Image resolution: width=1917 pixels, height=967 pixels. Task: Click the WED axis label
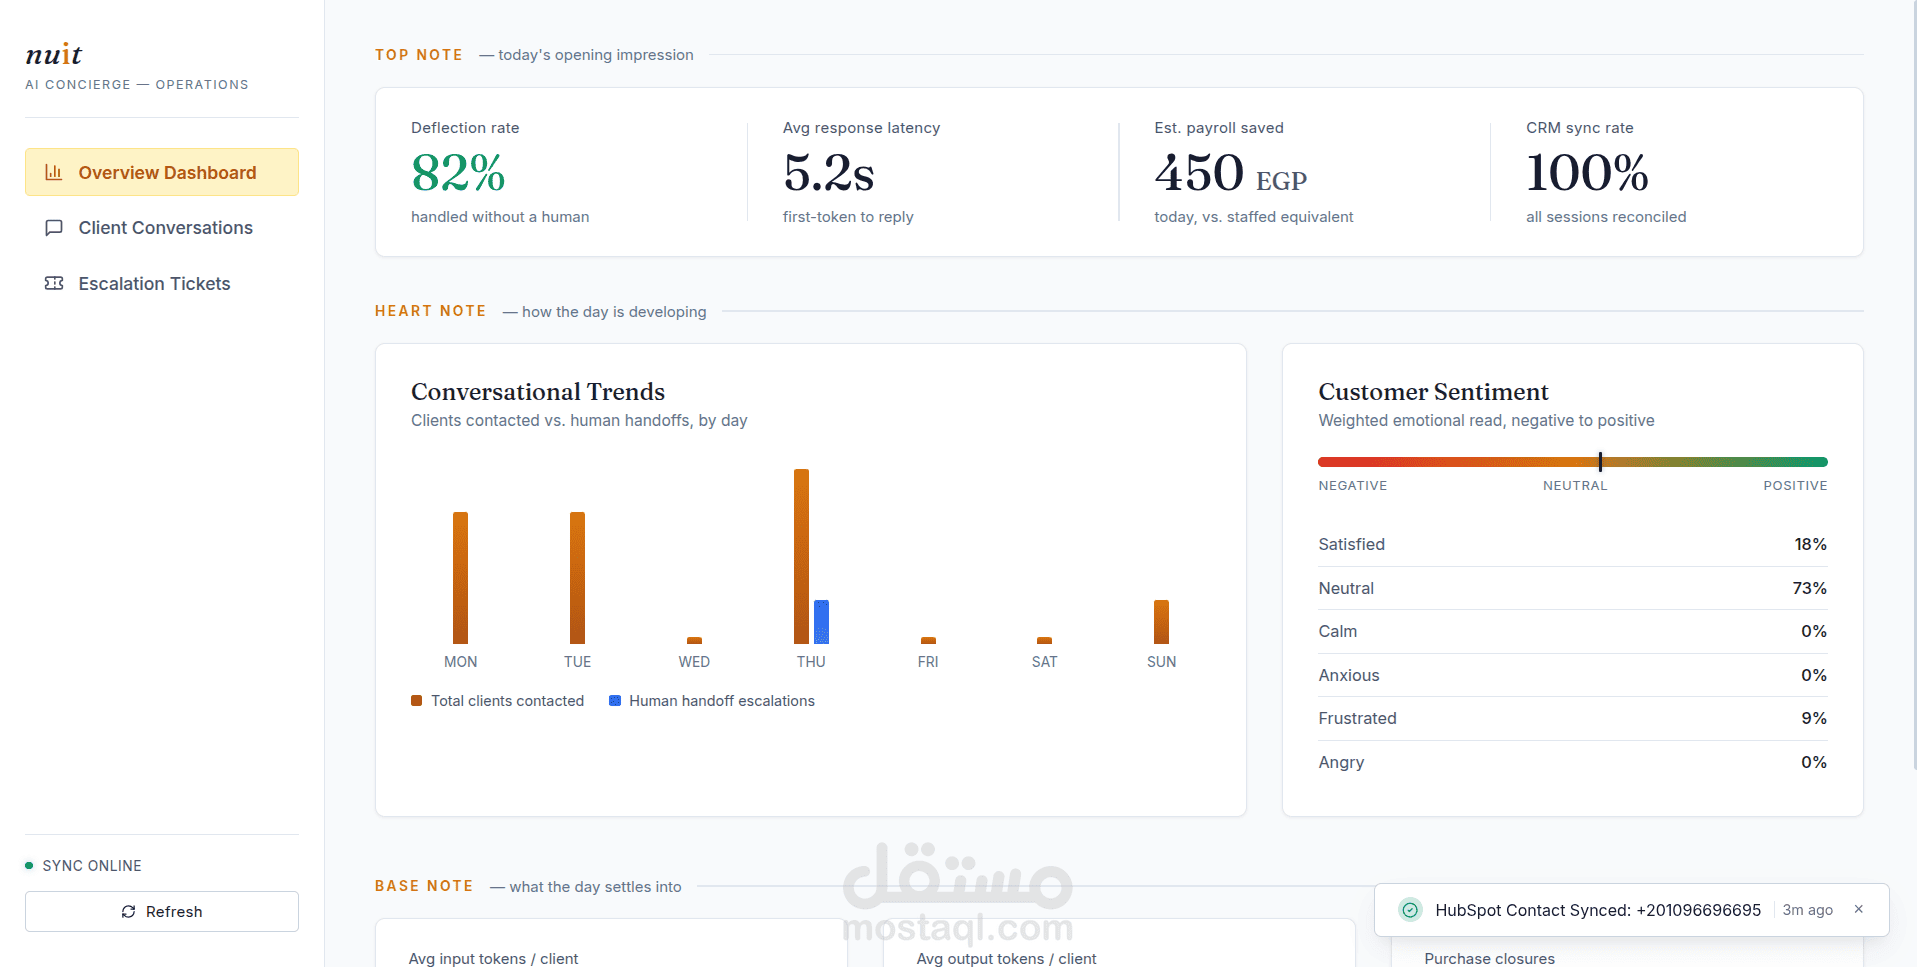(x=694, y=662)
